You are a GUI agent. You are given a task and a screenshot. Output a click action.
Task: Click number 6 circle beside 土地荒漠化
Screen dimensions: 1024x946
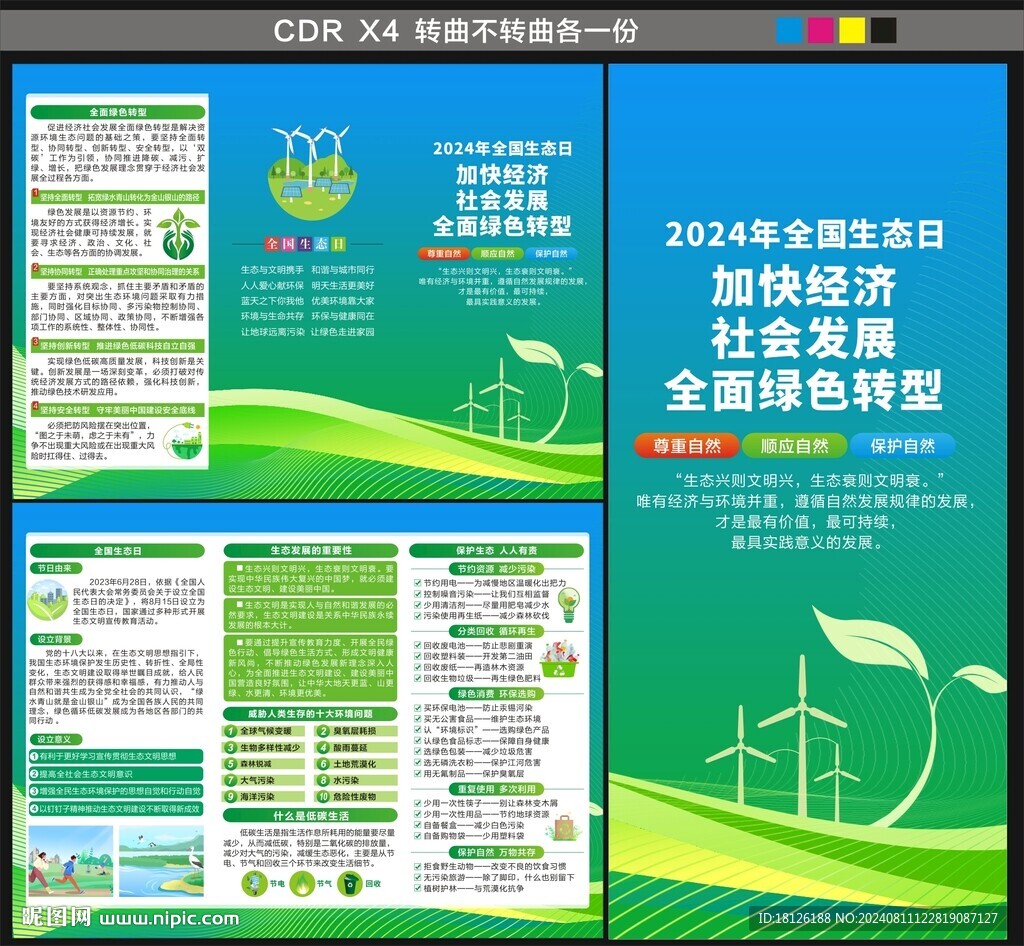click(323, 764)
